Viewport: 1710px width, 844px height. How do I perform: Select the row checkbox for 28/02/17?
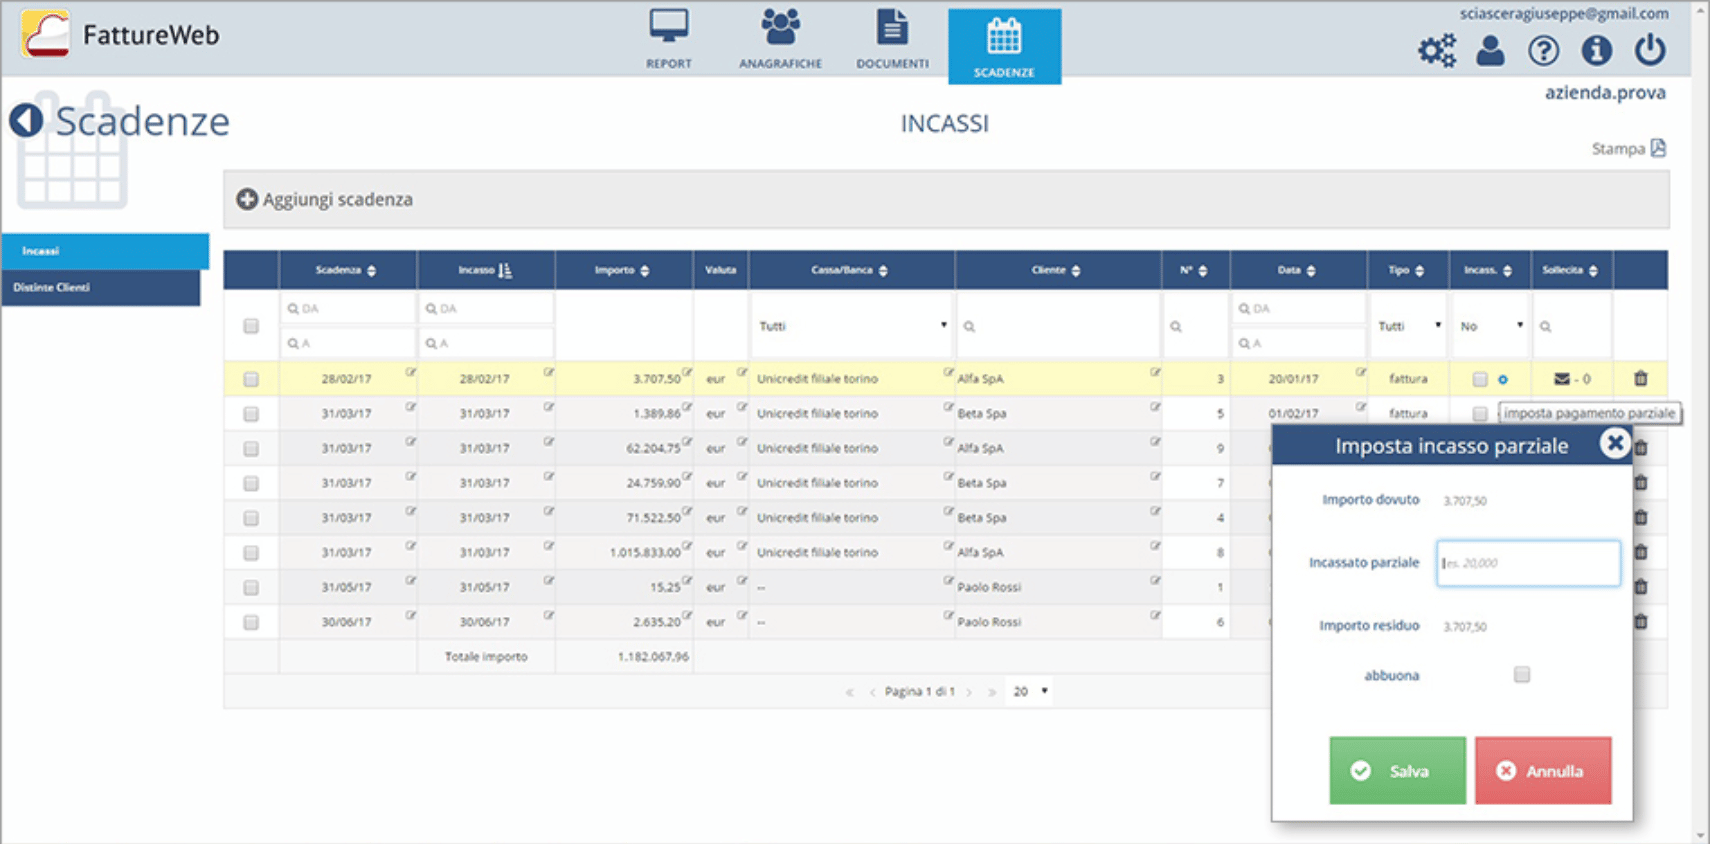click(251, 380)
